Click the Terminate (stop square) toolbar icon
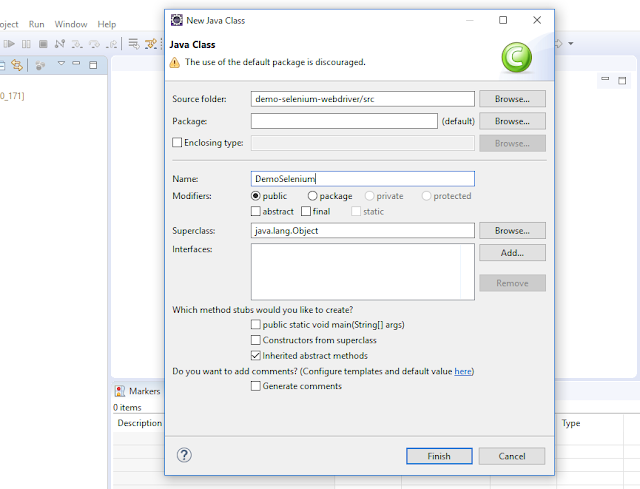This screenshot has width=640, height=489. pos(43,44)
